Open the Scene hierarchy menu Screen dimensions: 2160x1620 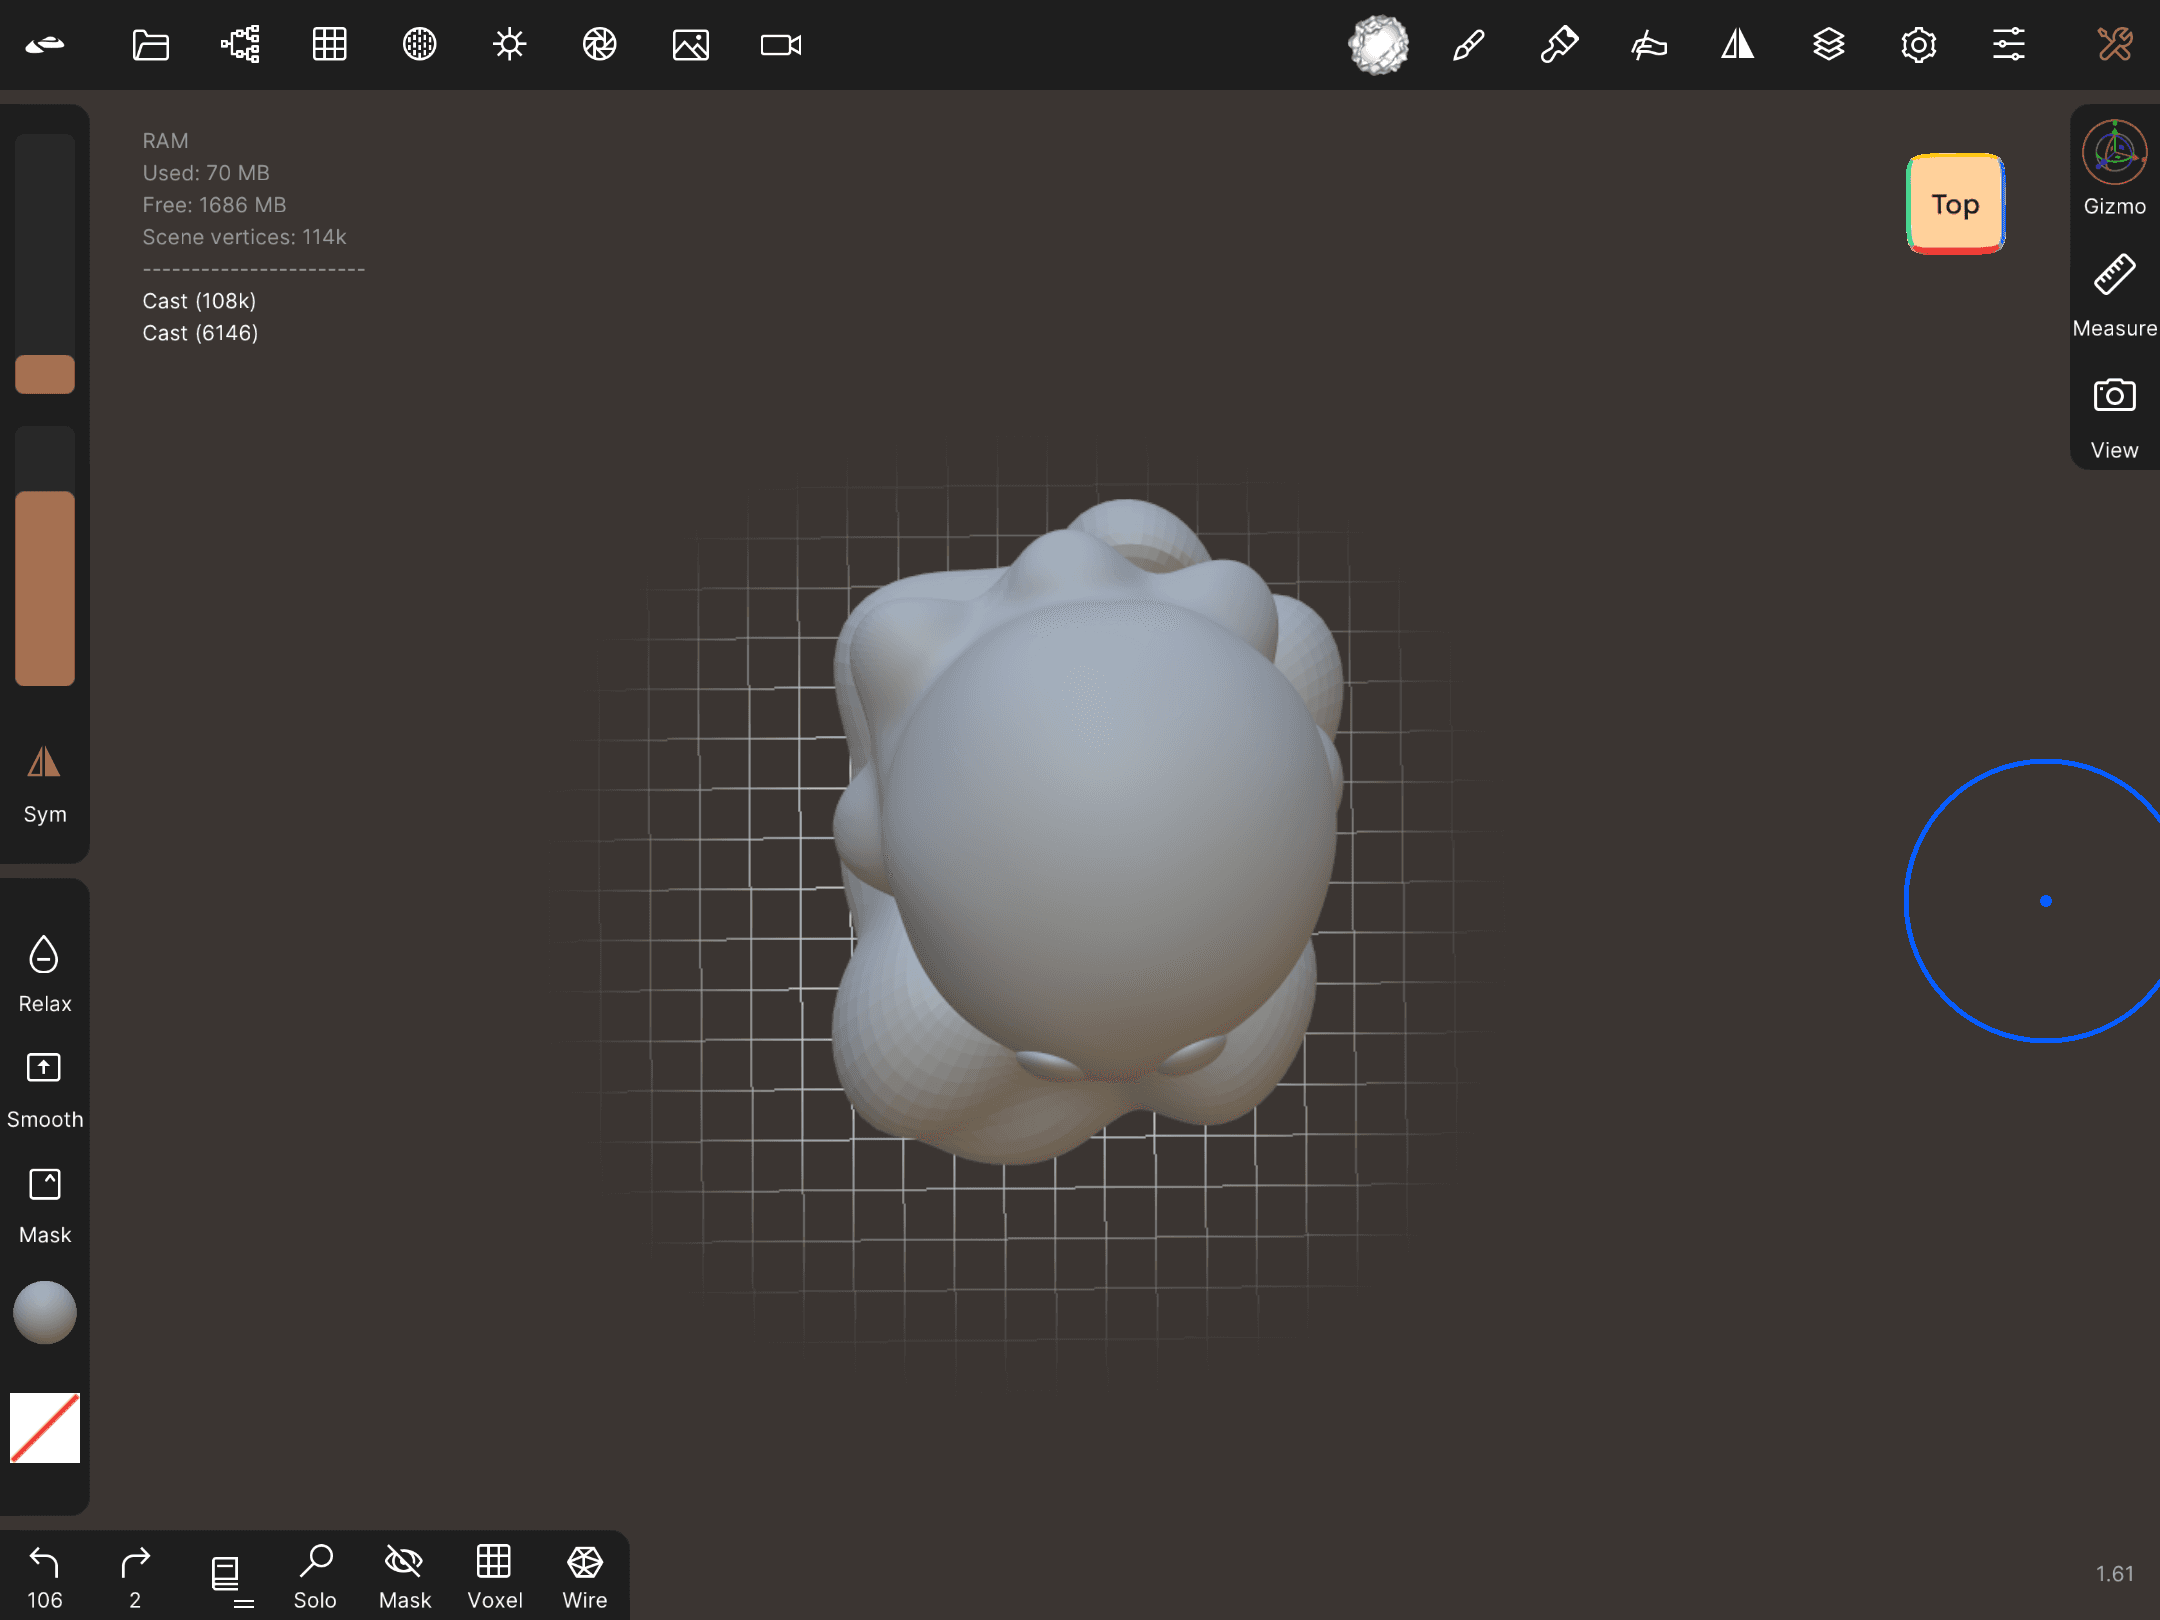240,45
